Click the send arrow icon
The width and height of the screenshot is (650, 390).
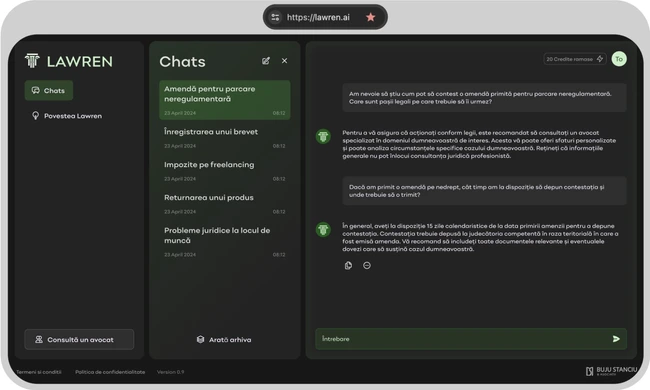616,339
